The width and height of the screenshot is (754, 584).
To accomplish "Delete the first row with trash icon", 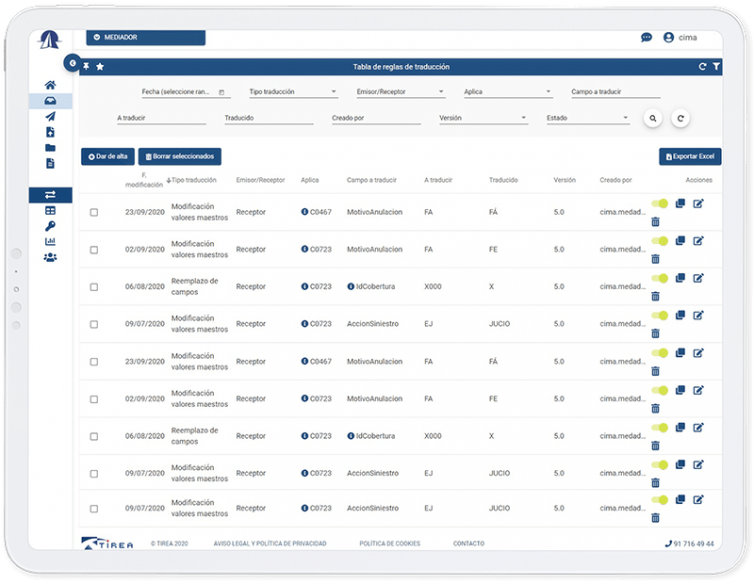I will (x=655, y=221).
